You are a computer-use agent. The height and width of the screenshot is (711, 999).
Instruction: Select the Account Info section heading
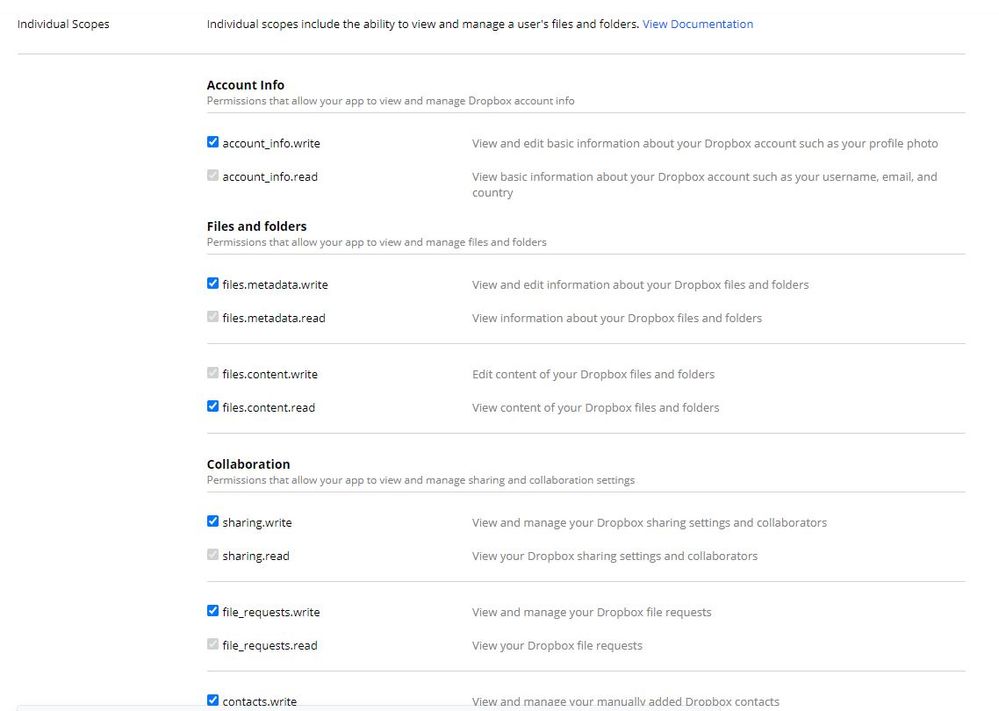pos(246,85)
